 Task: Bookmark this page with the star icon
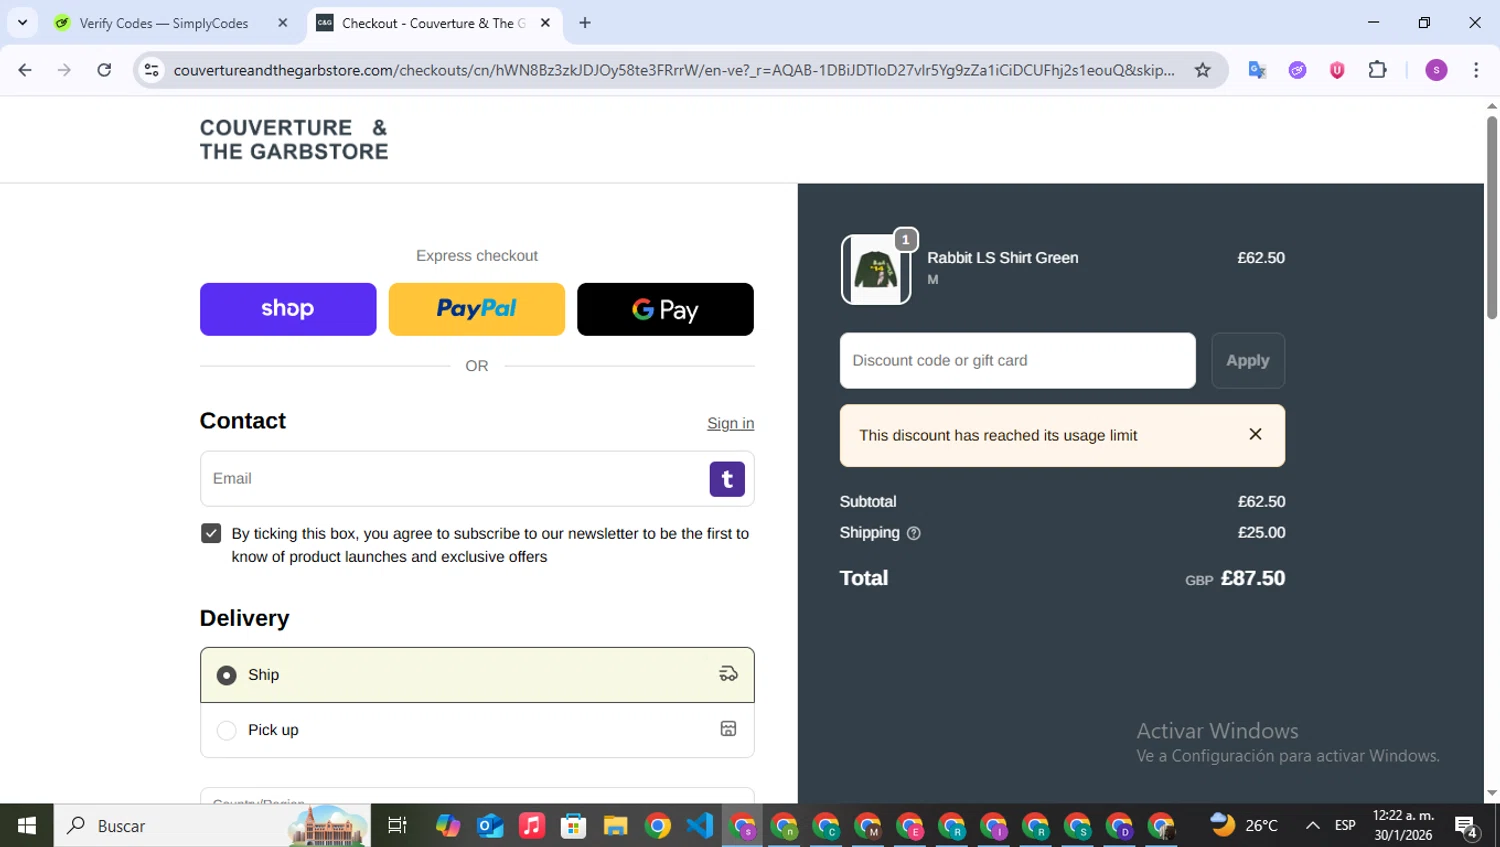coord(1202,70)
